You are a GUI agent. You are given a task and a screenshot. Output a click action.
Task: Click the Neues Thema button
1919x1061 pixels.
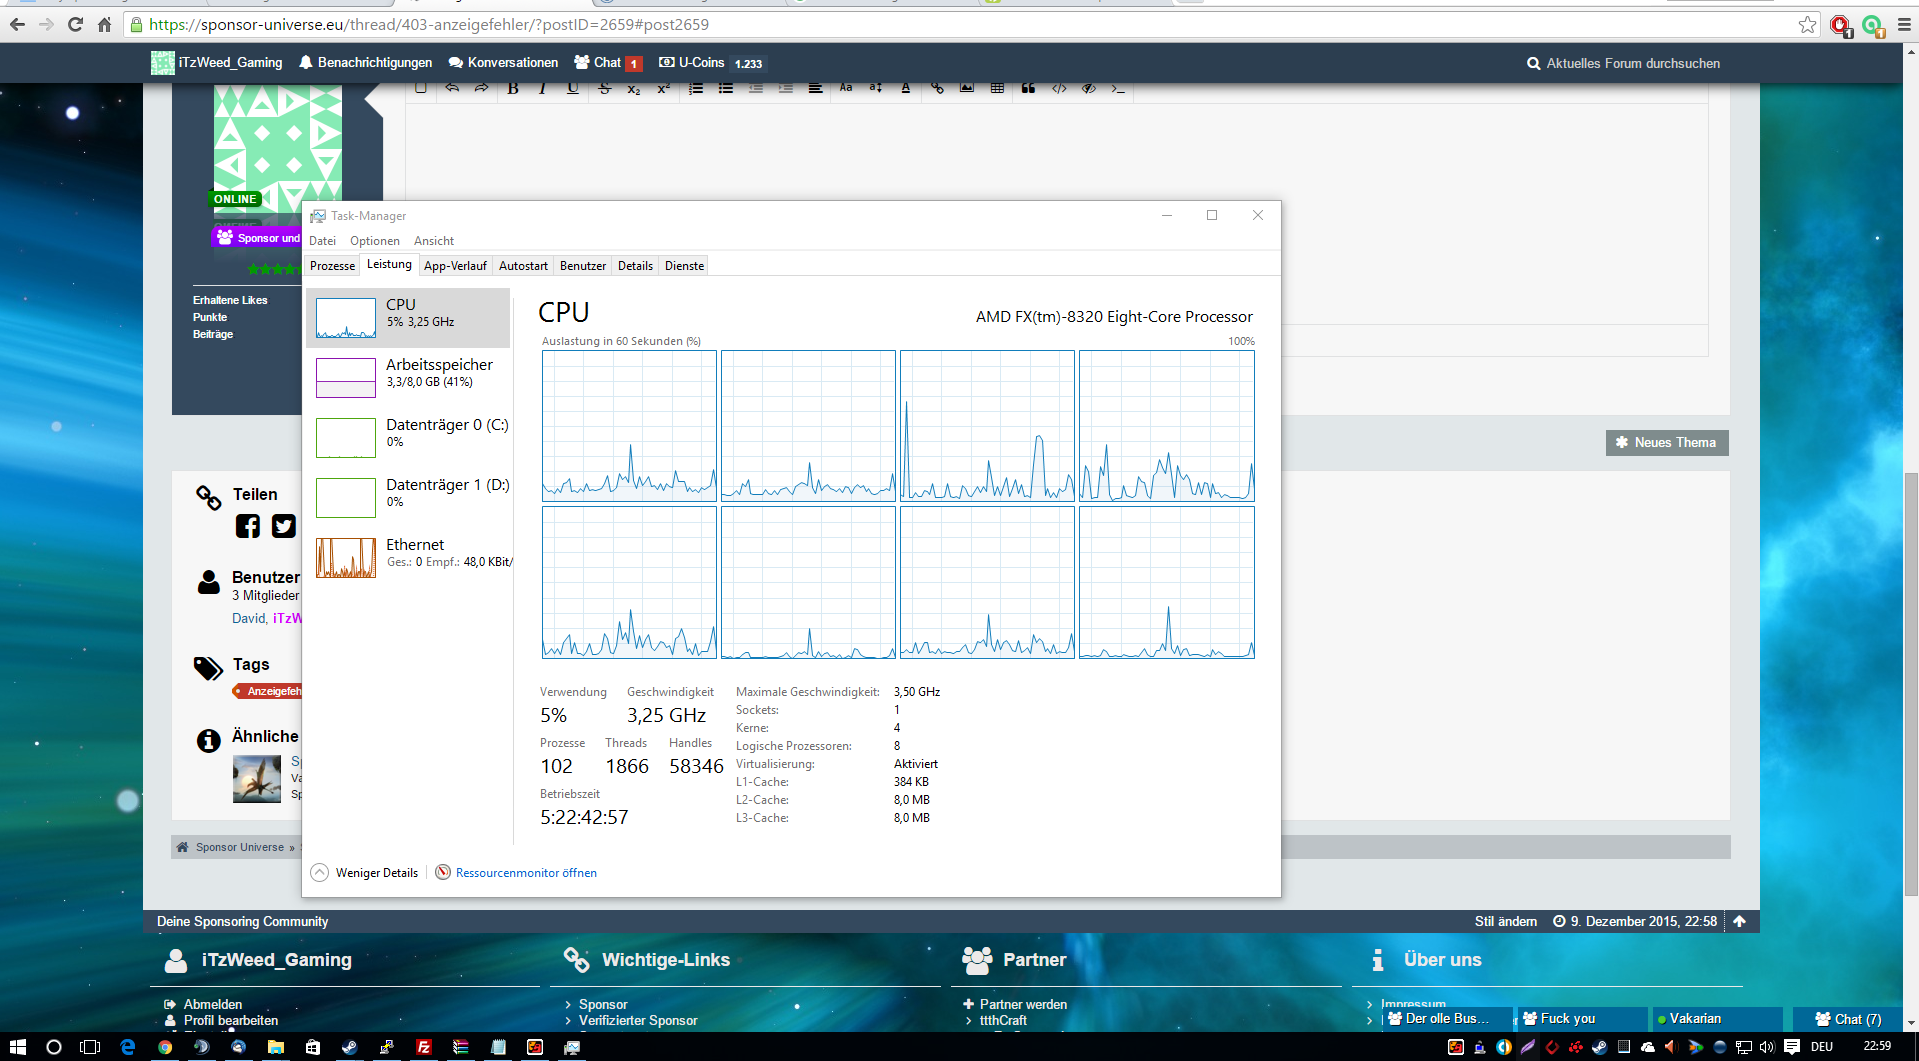click(1666, 443)
